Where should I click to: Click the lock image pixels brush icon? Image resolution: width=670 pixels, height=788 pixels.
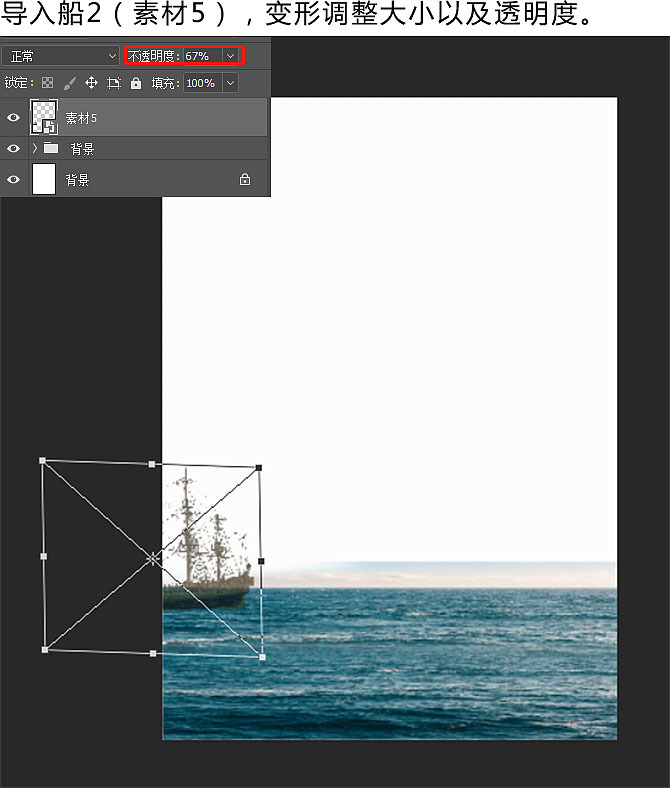pos(69,83)
